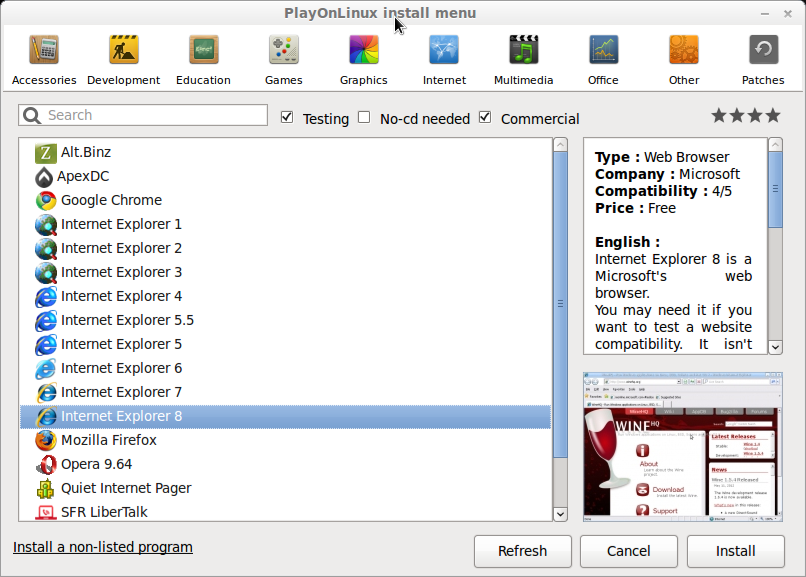This screenshot has height=577, width=806.
Task: Click the Internet Explorer 5.5 icon
Action: pos(46,321)
